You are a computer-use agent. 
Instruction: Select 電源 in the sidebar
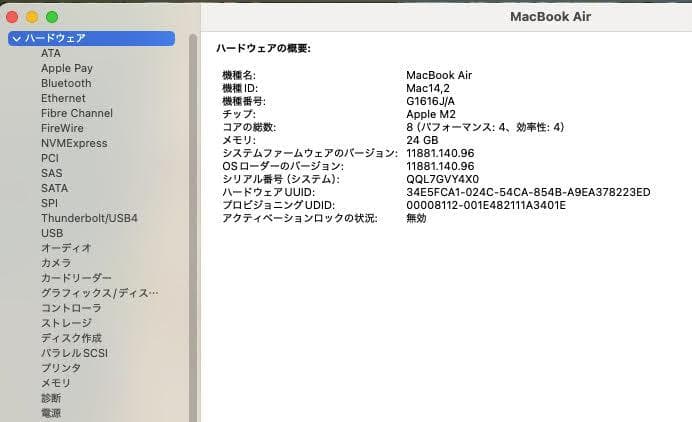pyautogui.click(x=51, y=413)
